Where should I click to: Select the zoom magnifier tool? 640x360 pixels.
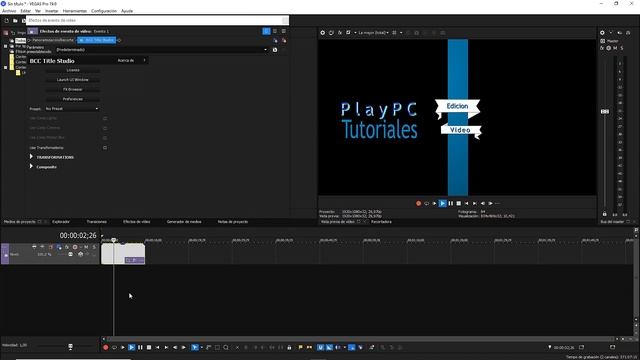coord(226,347)
